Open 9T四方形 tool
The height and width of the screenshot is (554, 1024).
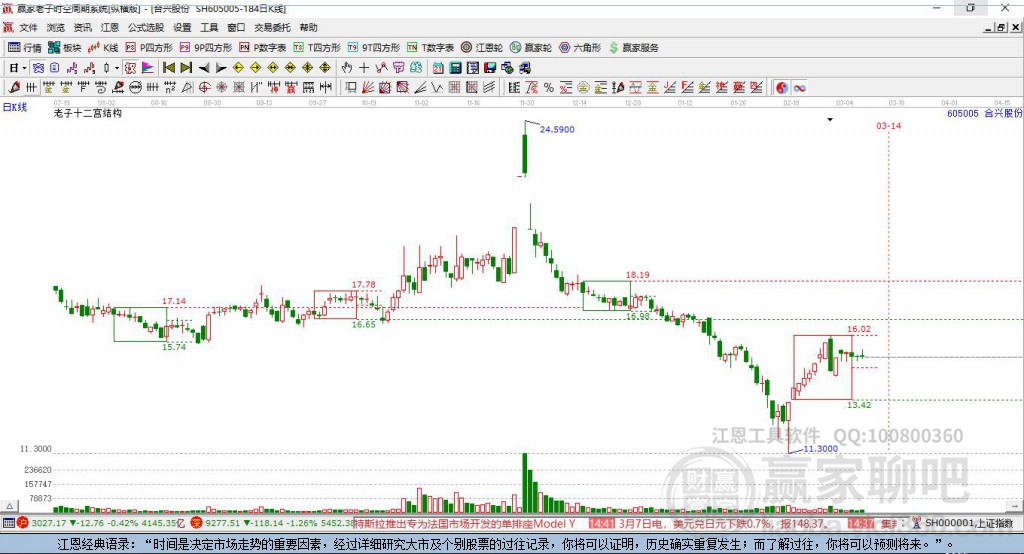pos(374,48)
